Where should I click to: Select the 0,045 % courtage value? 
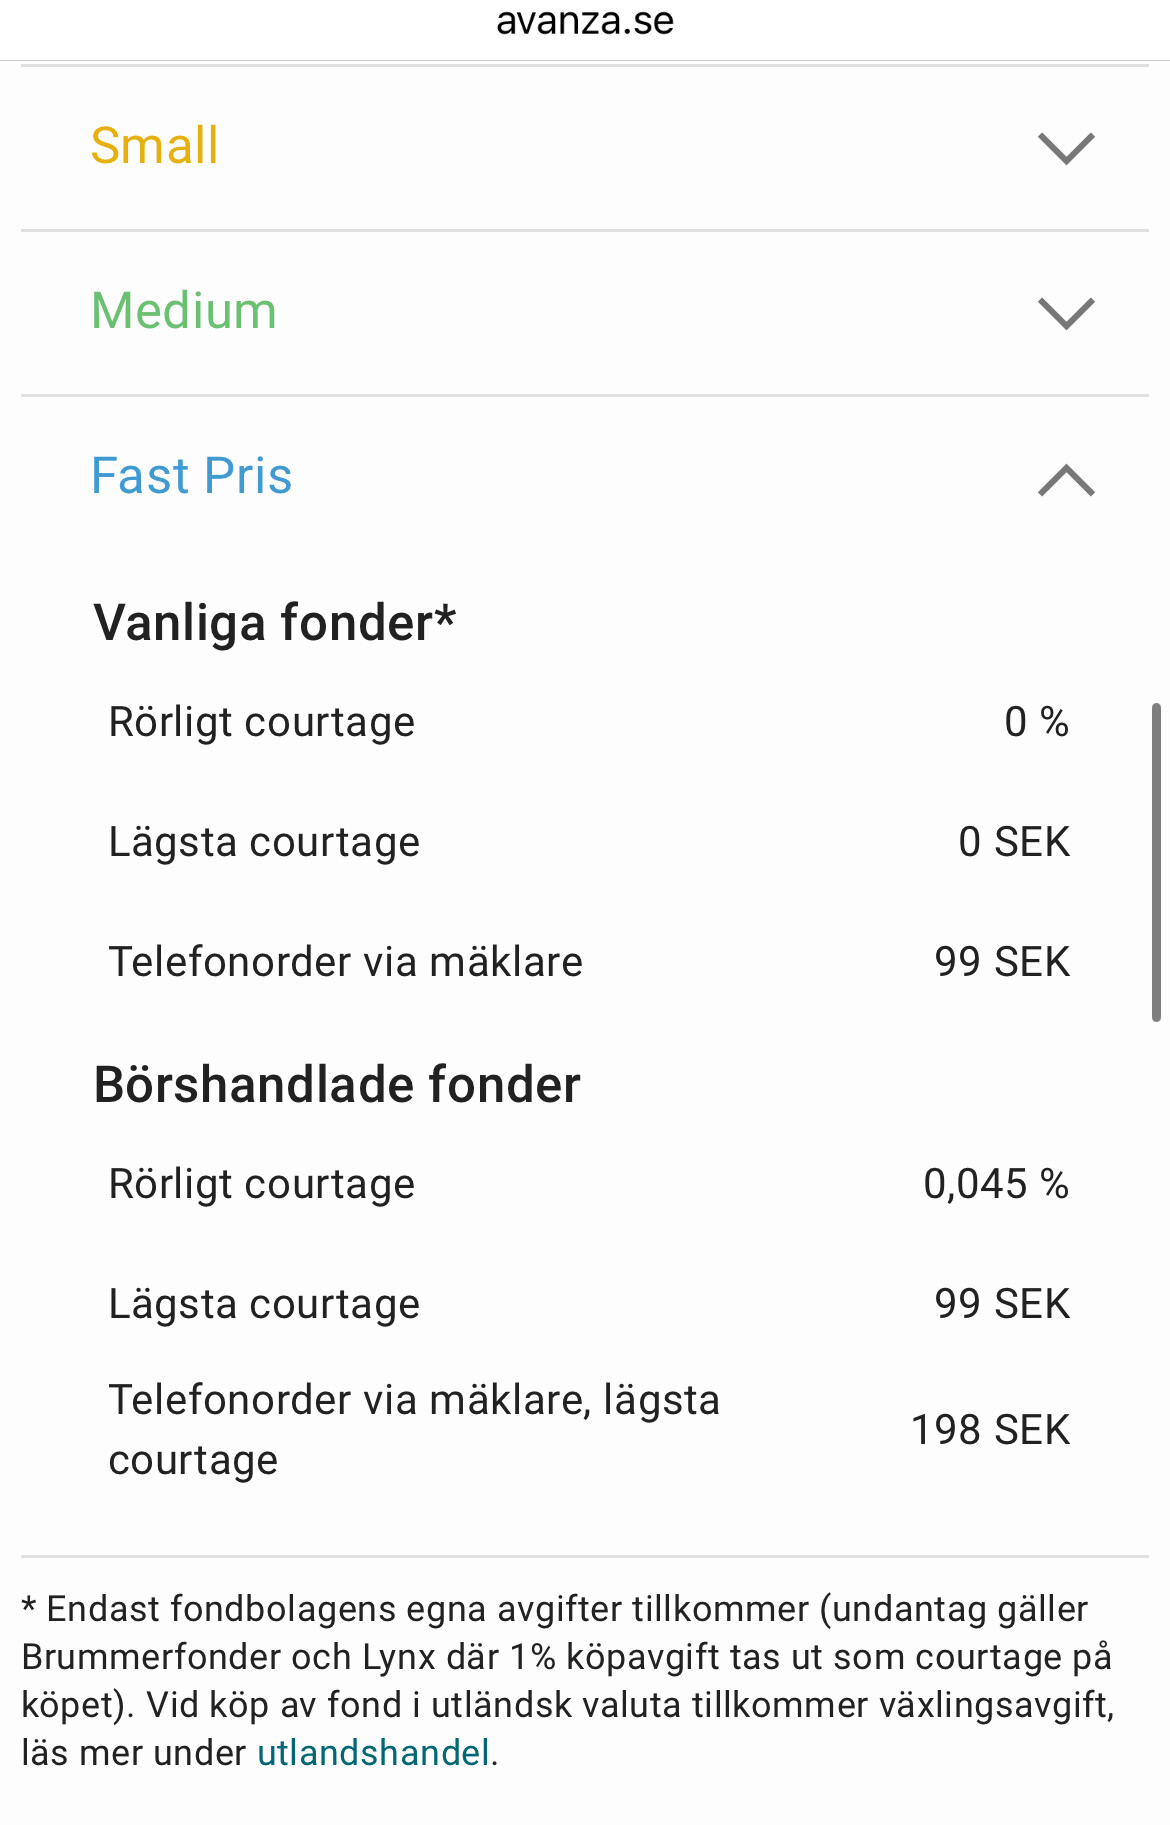(996, 1184)
